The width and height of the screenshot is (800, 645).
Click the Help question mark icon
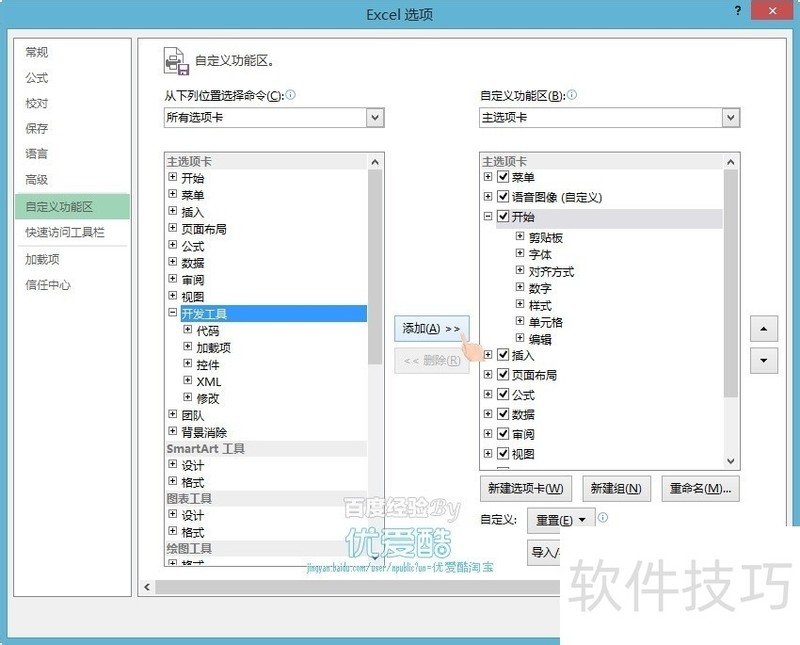coord(738,11)
